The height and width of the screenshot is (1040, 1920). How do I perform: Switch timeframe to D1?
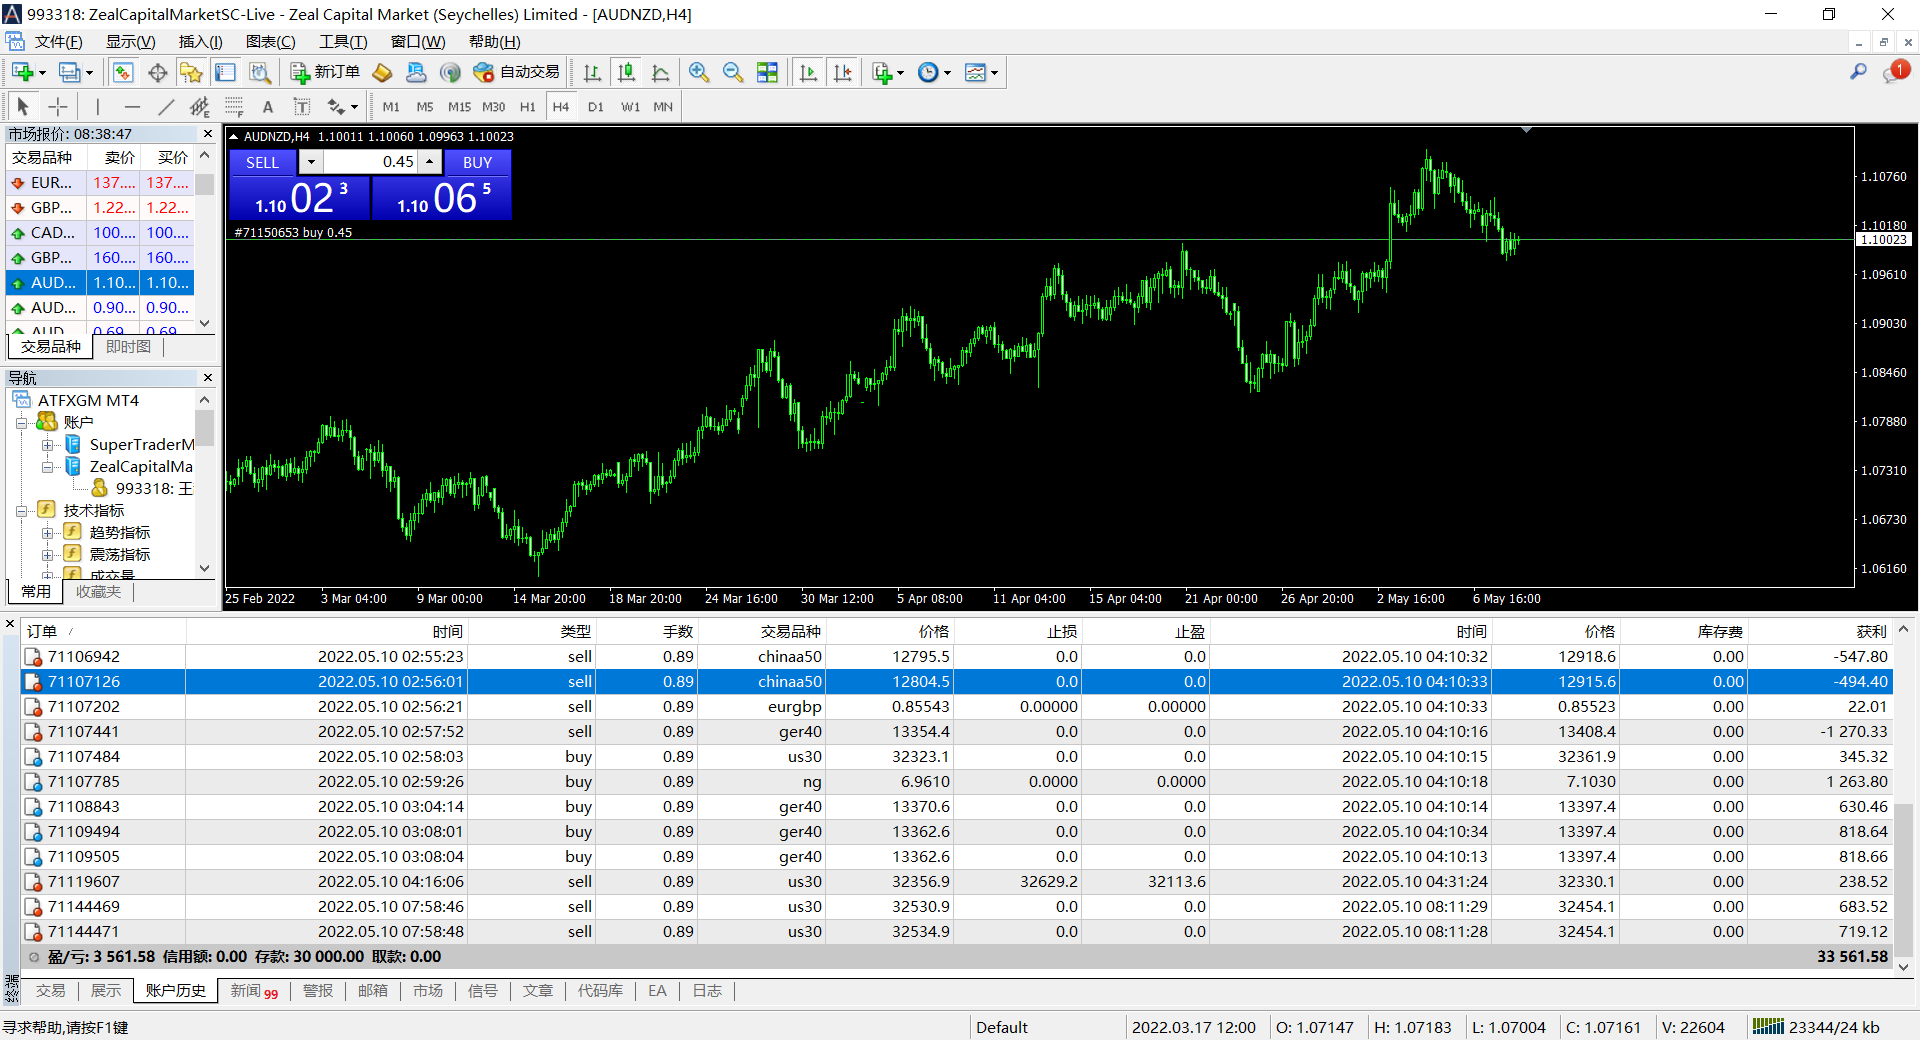coord(596,107)
